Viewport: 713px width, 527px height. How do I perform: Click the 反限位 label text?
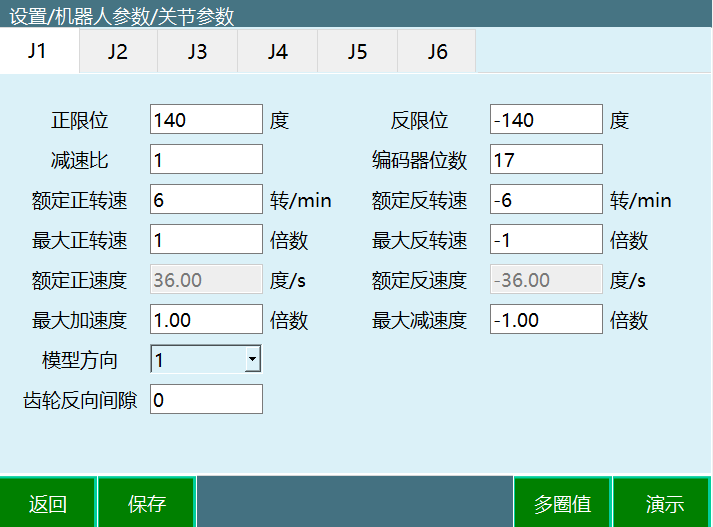[x=419, y=121]
